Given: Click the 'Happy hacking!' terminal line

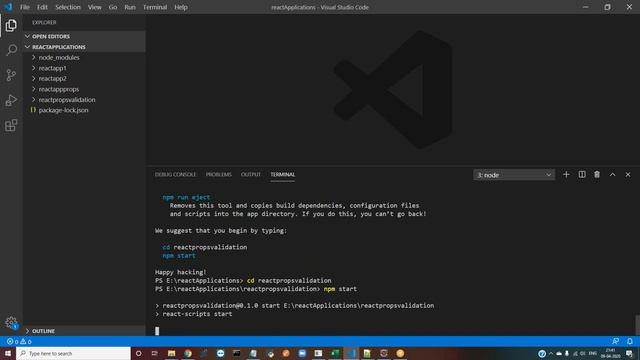Looking at the screenshot, I should (181, 272).
